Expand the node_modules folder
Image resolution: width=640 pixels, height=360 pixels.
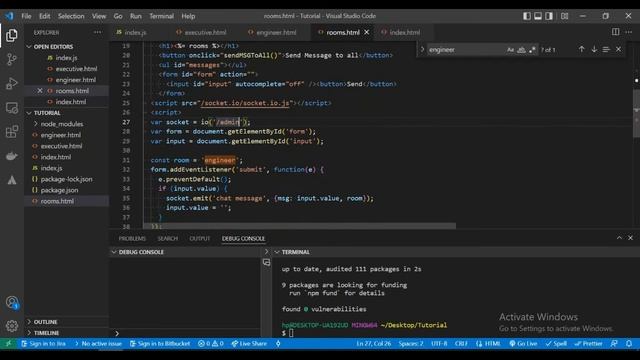click(x=62, y=124)
